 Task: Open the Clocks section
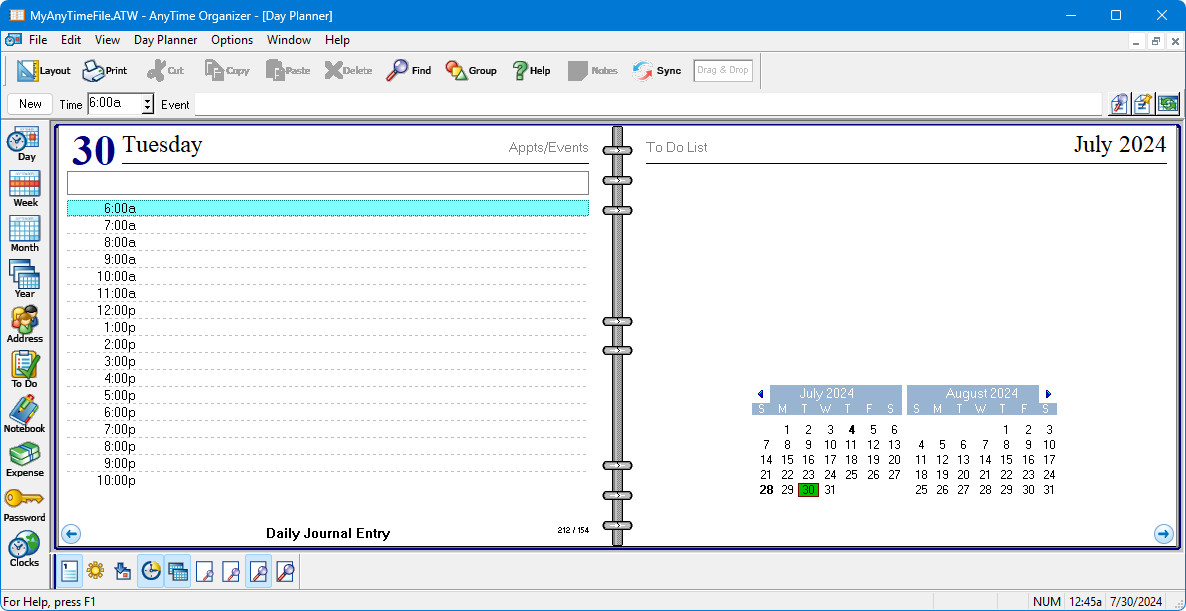(x=25, y=550)
